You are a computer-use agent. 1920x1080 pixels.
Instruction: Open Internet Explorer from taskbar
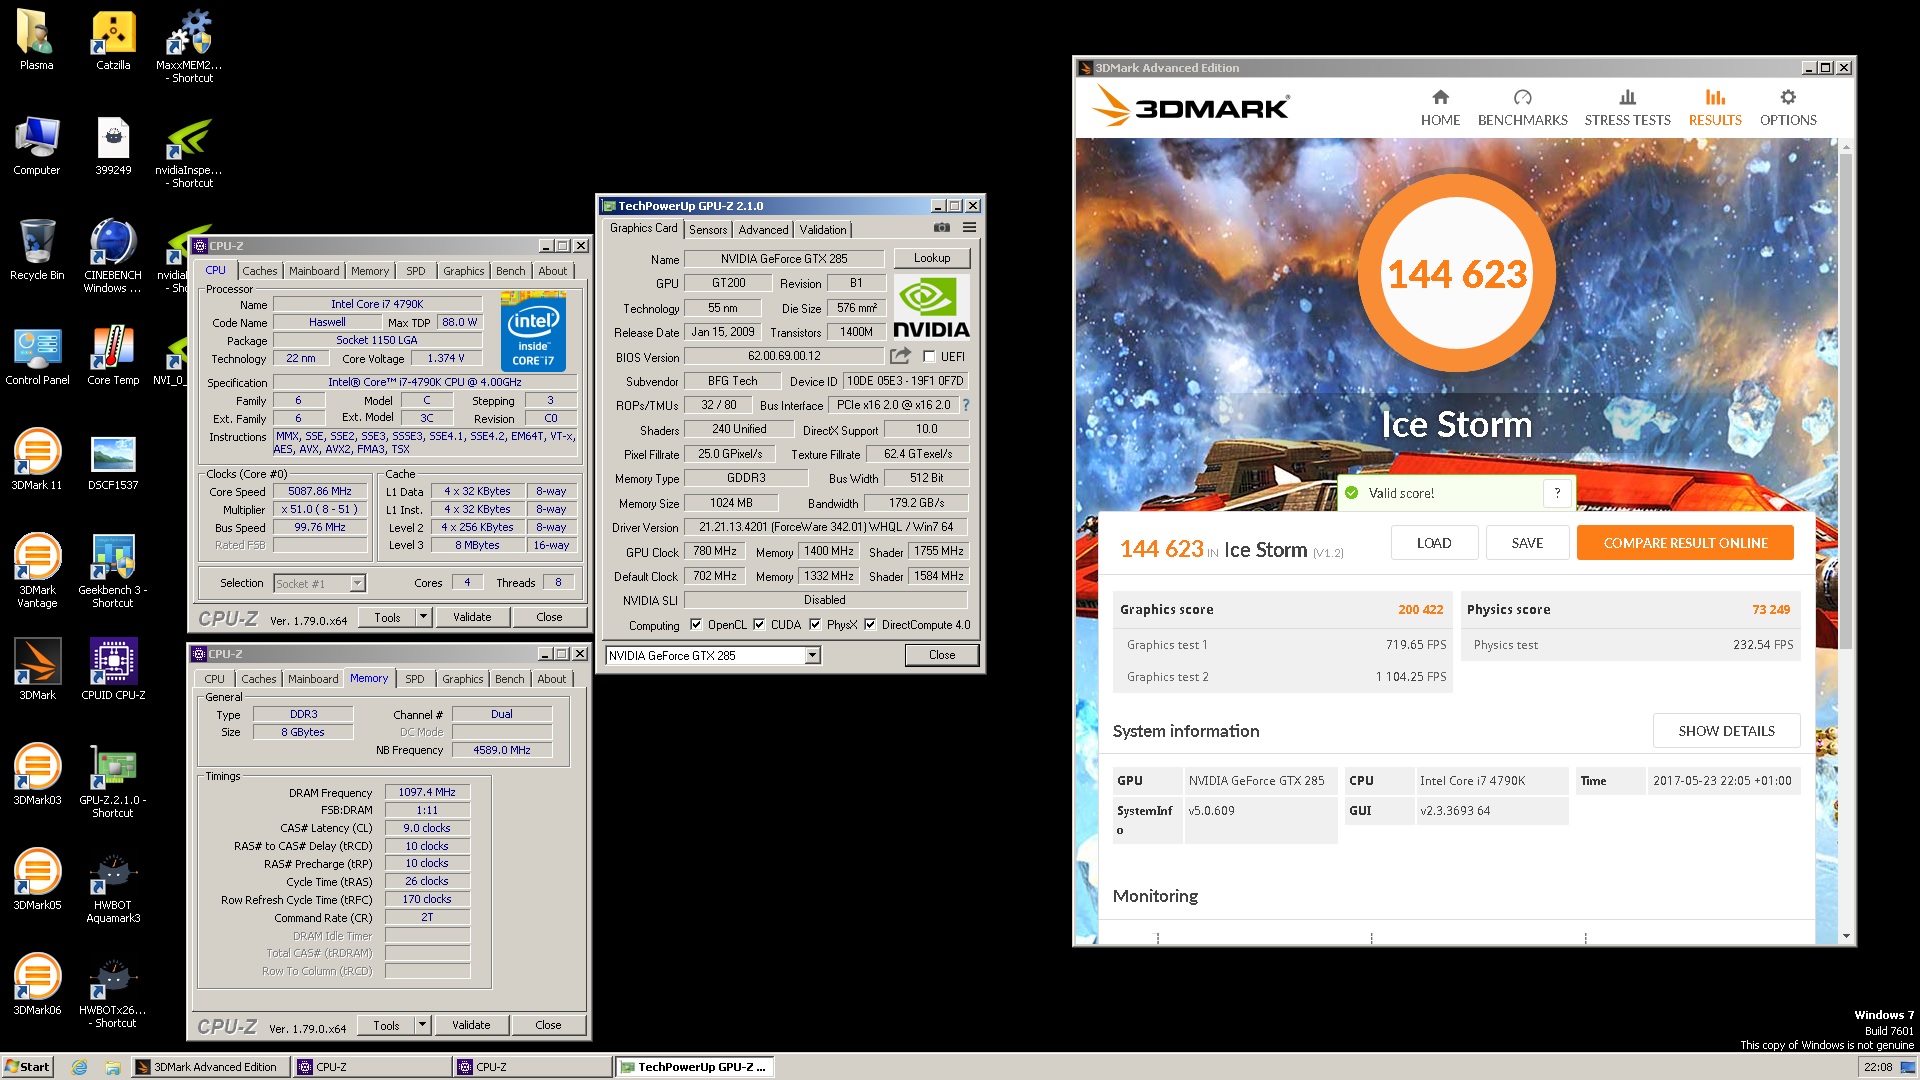point(80,1067)
